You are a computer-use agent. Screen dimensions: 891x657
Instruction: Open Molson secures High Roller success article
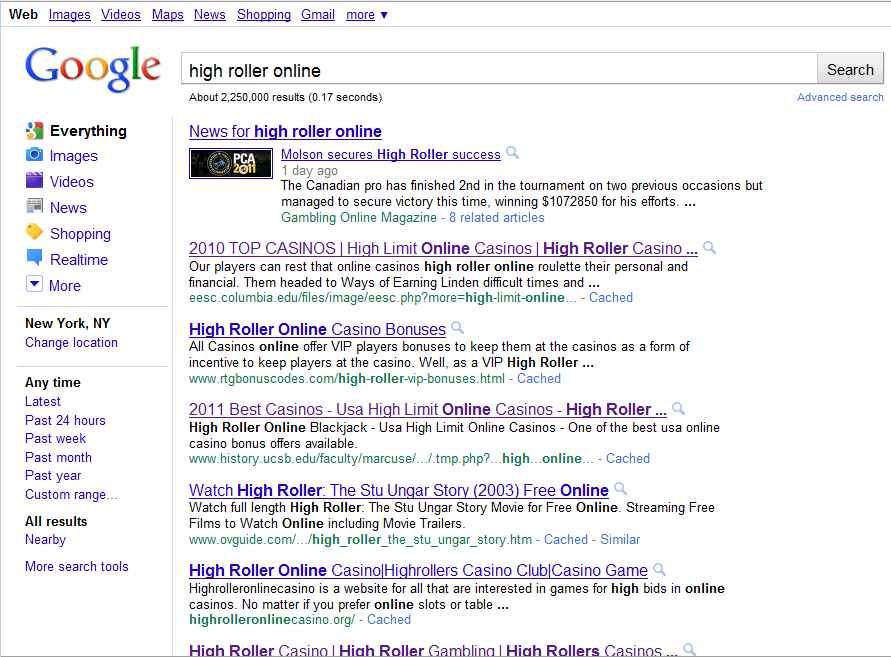[x=391, y=155]
